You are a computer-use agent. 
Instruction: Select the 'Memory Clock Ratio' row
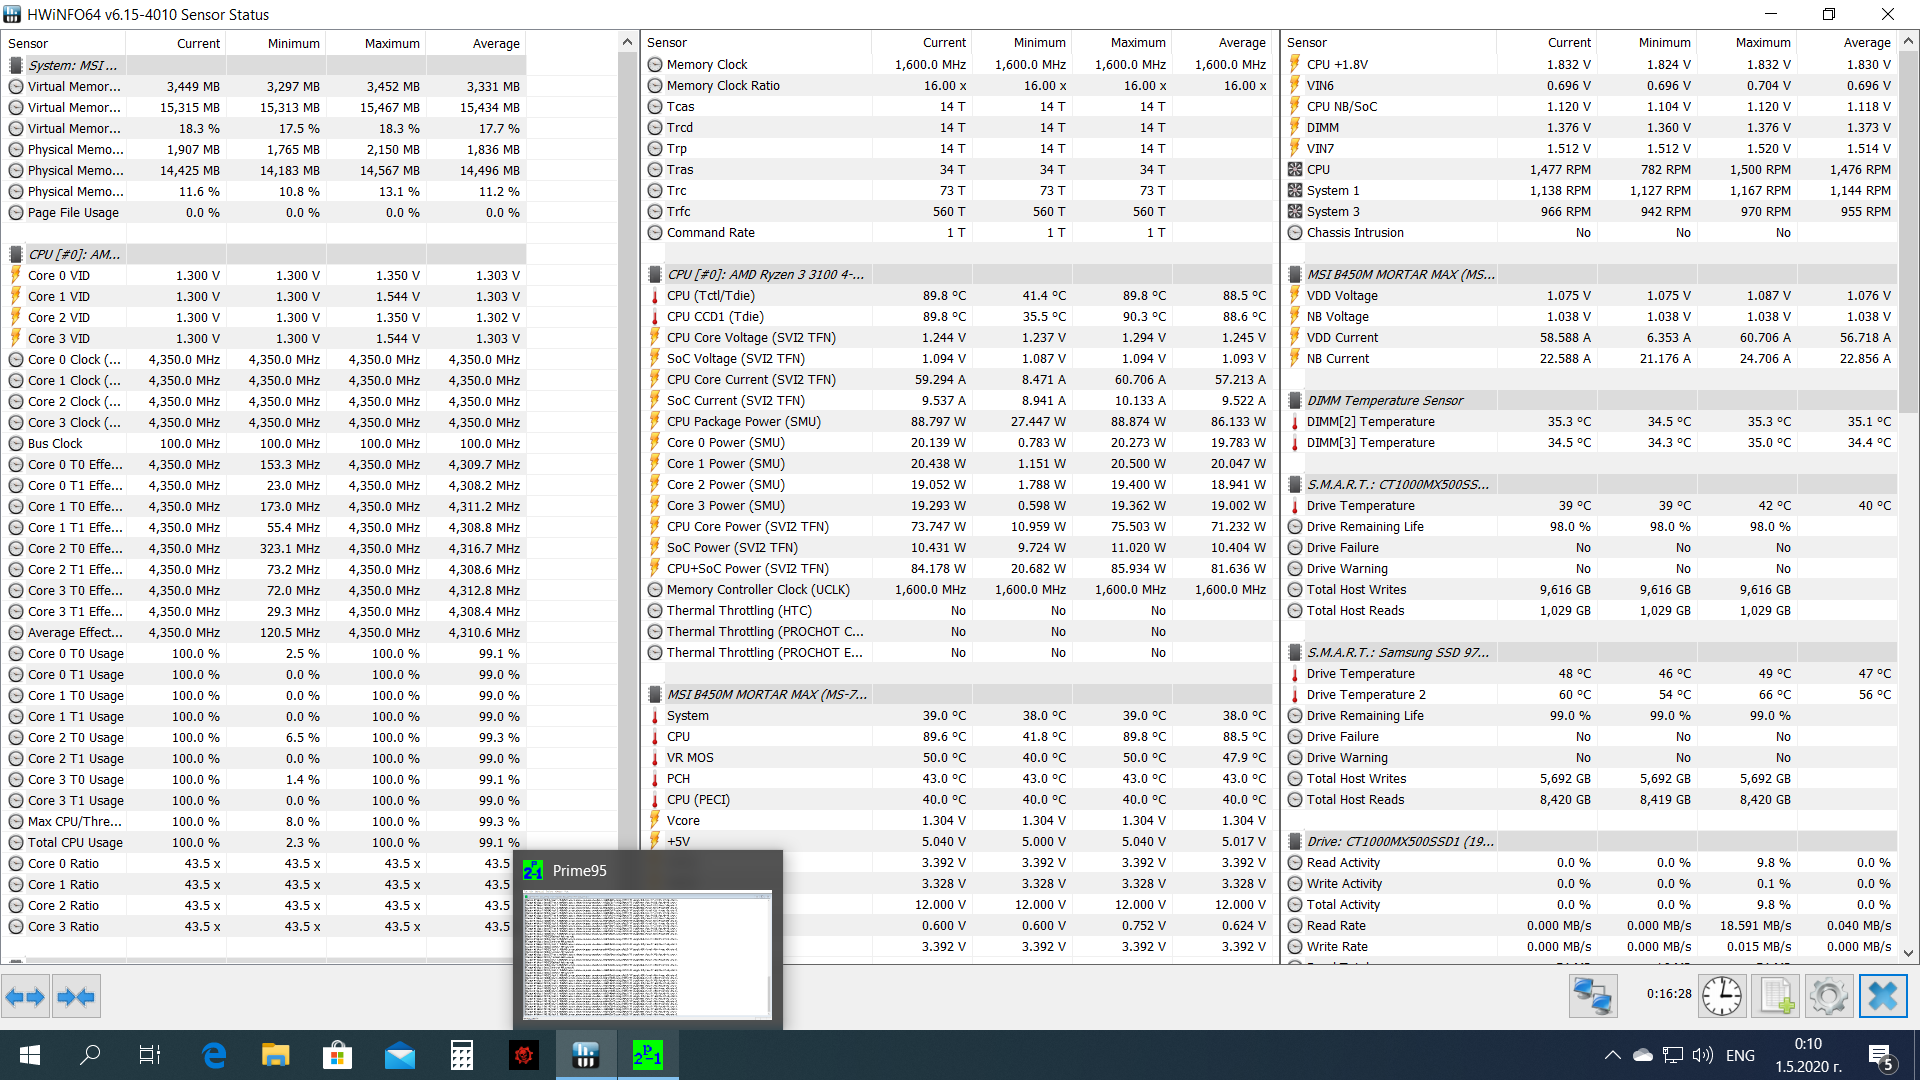[958, 85]
